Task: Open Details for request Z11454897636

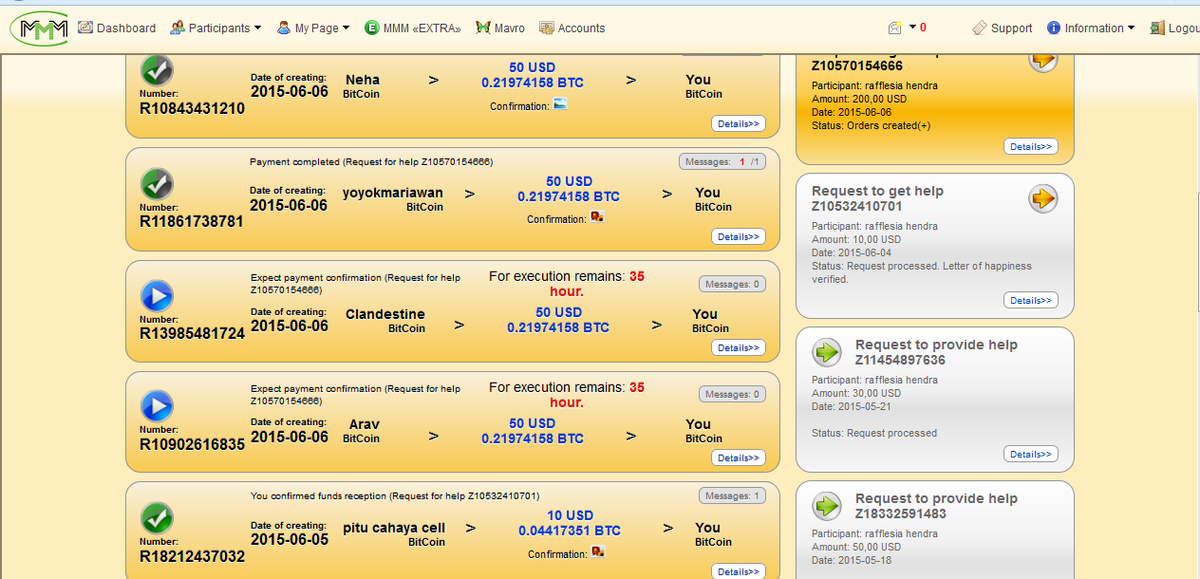Action: pos(1031,455)
